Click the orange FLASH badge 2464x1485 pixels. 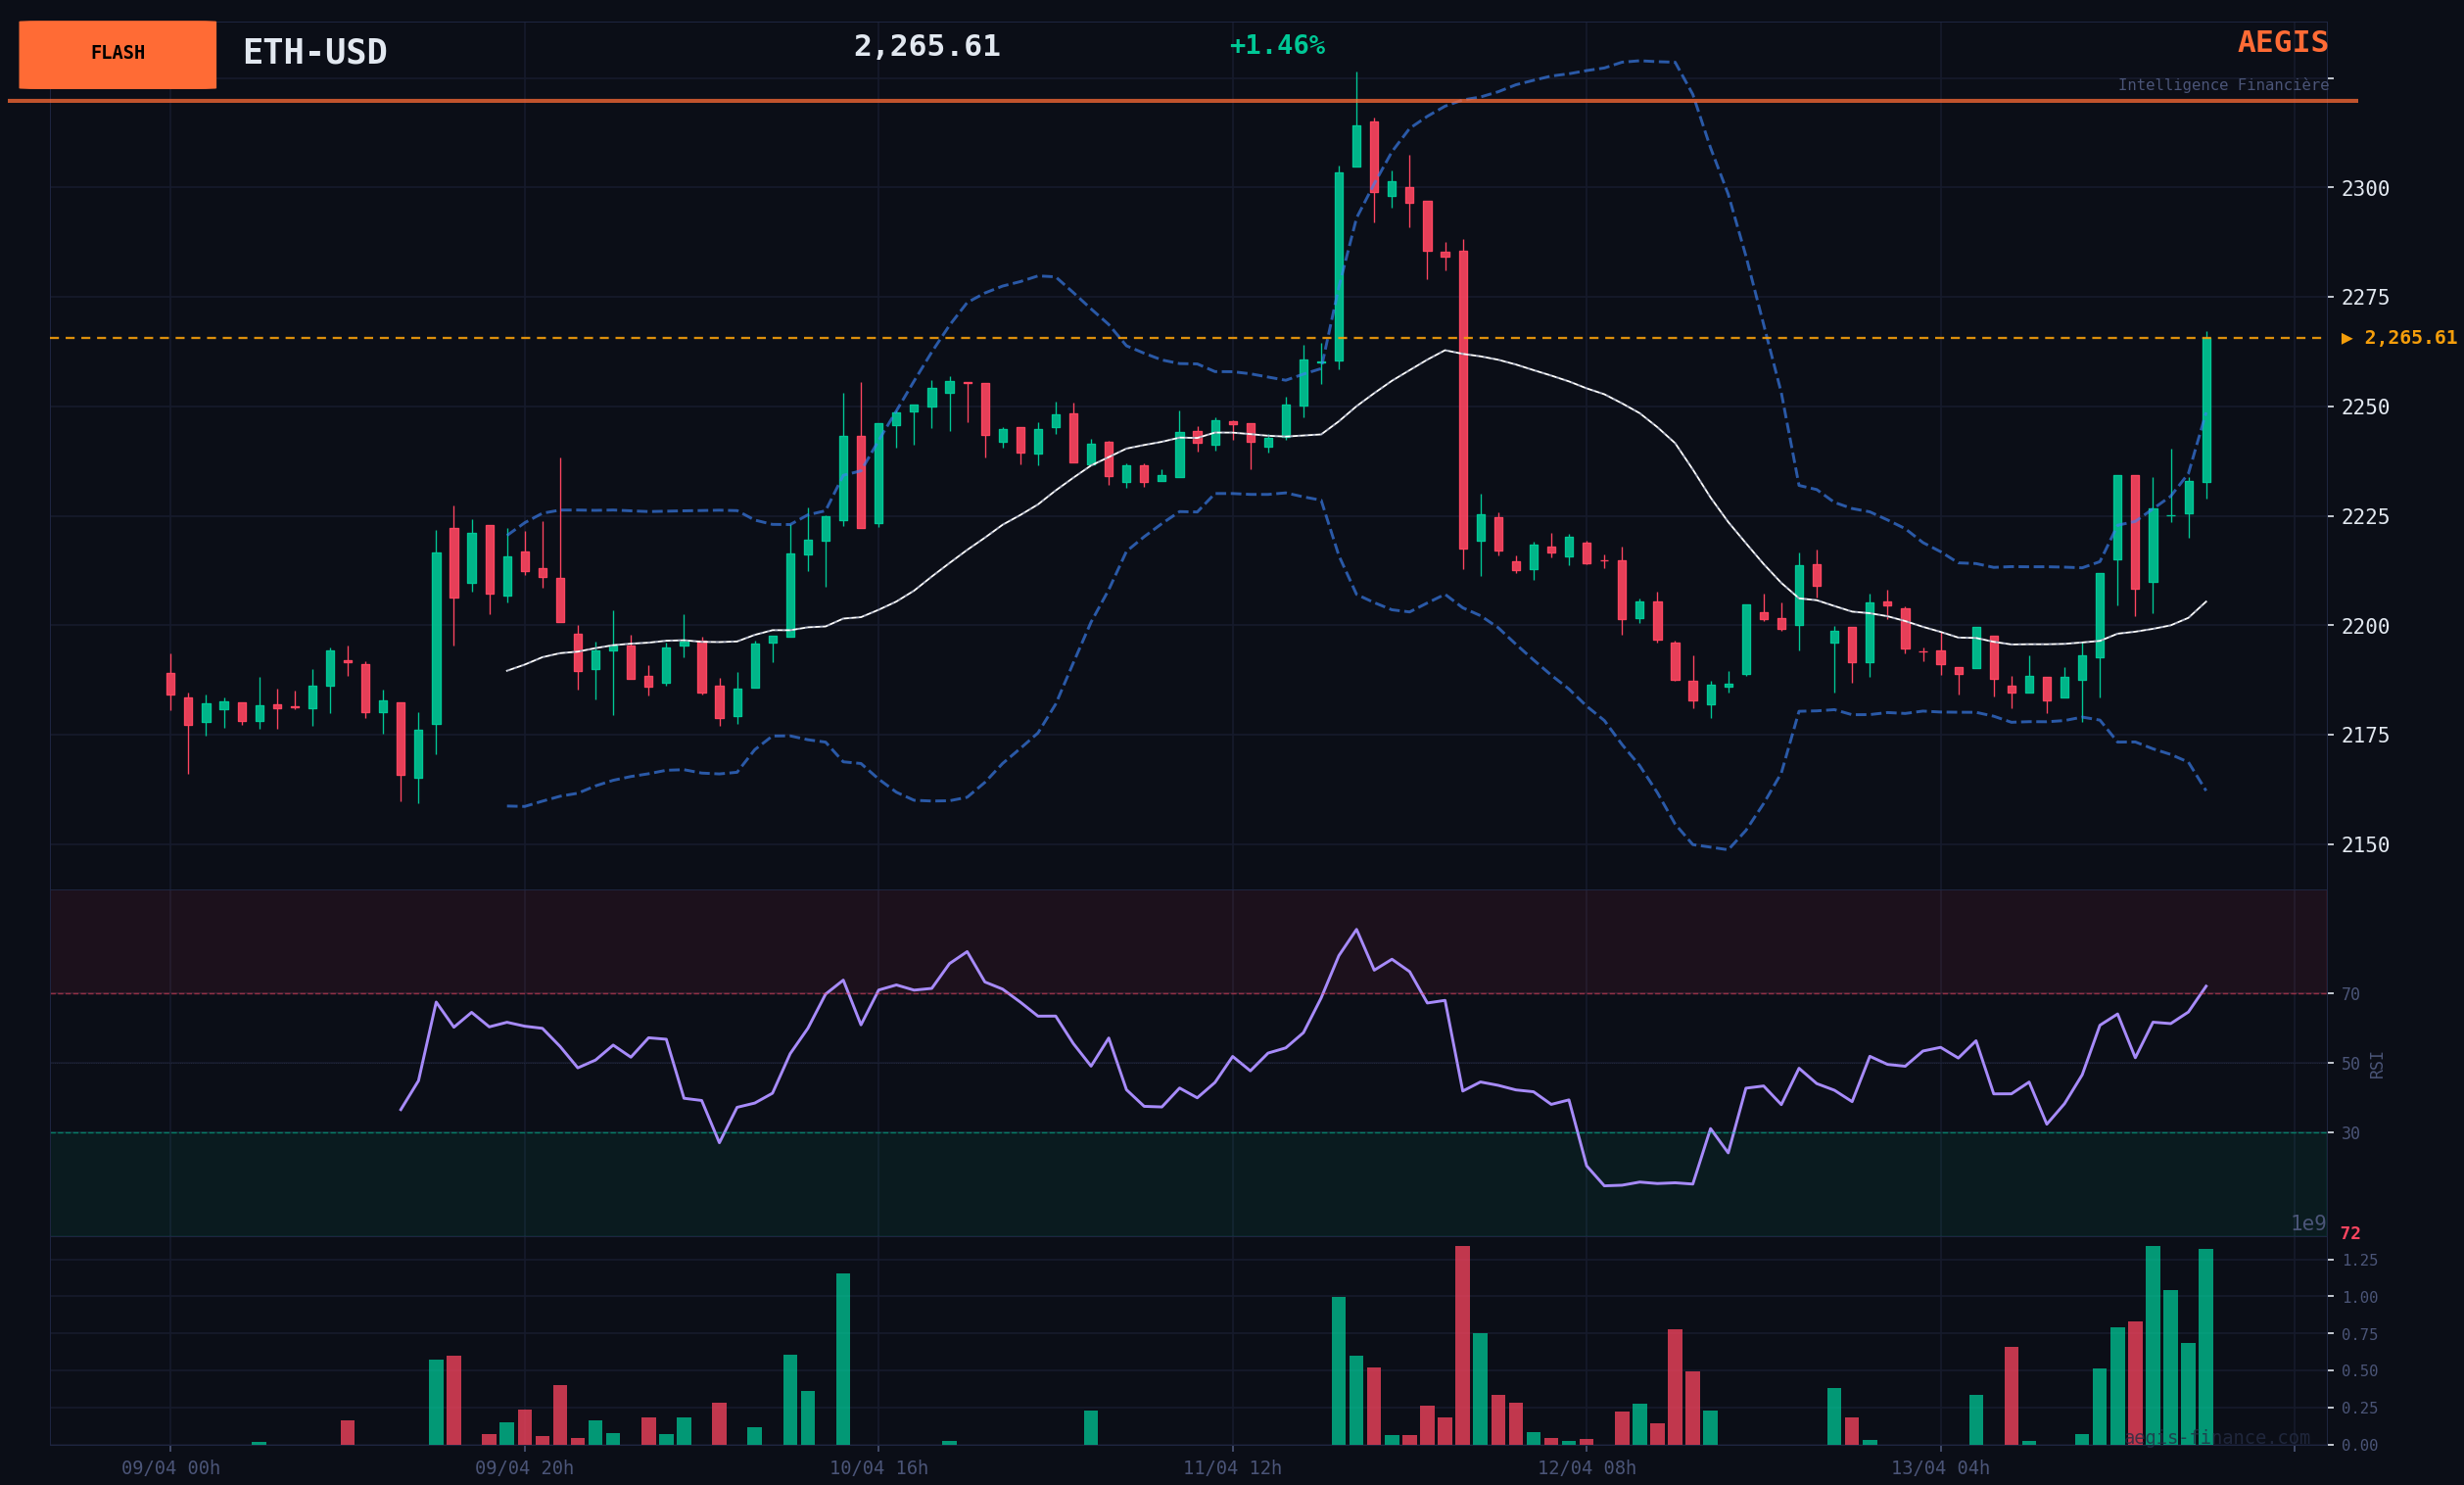click(x=117, y=54)
